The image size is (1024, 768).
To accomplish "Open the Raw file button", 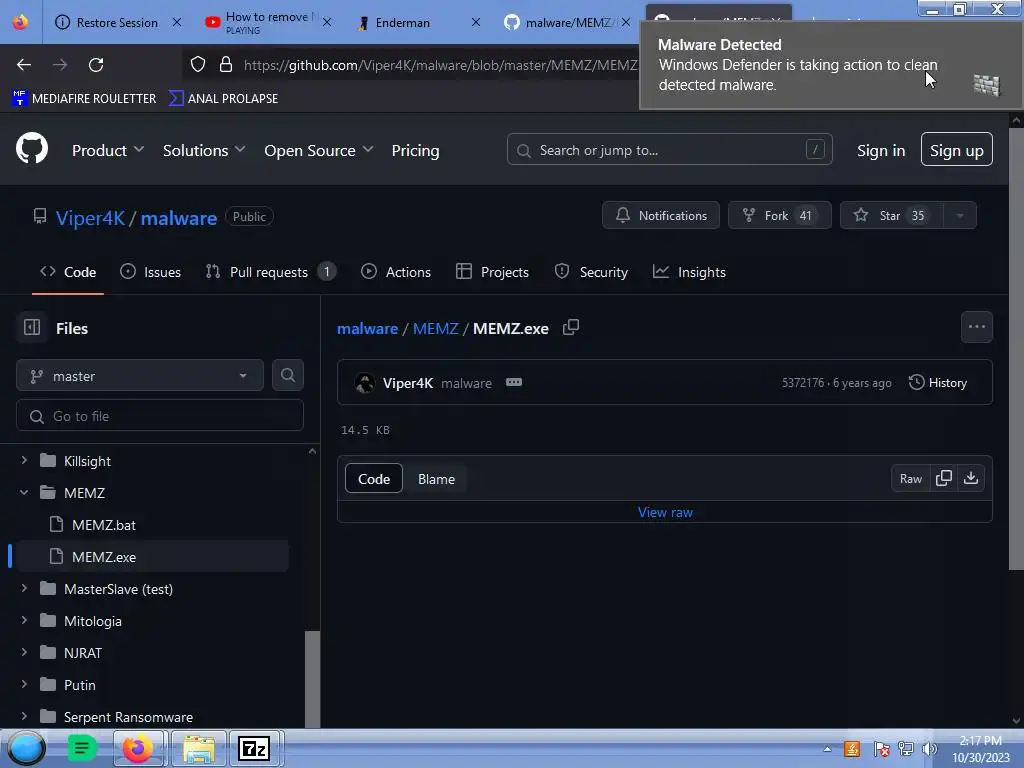I will point(911,479).
